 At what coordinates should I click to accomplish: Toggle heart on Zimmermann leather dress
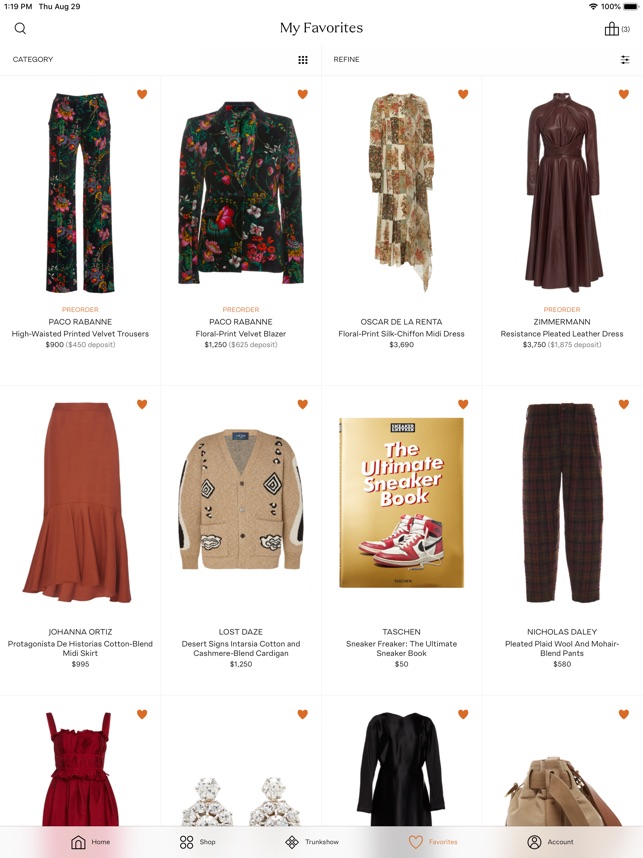(x=623, y=94)
